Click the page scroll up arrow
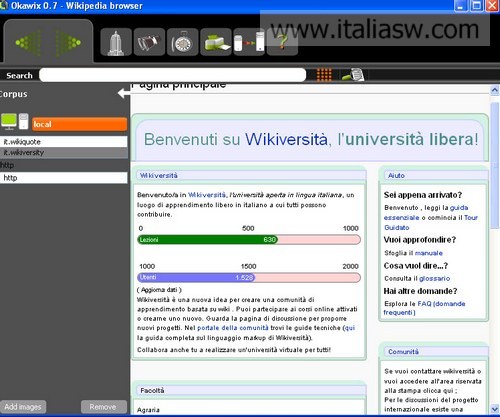Image resolution: width=500 pixels, height=417 pixels. 495,90
